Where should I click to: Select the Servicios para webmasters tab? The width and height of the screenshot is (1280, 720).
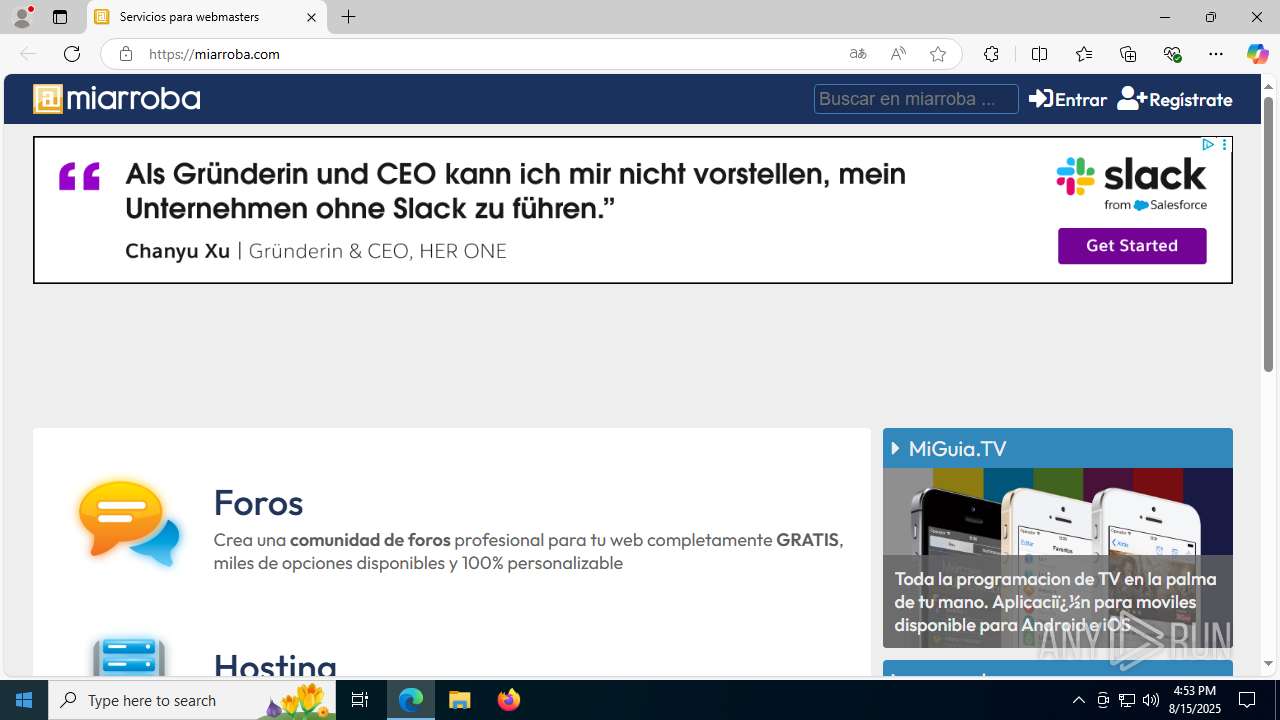point(207,17)
